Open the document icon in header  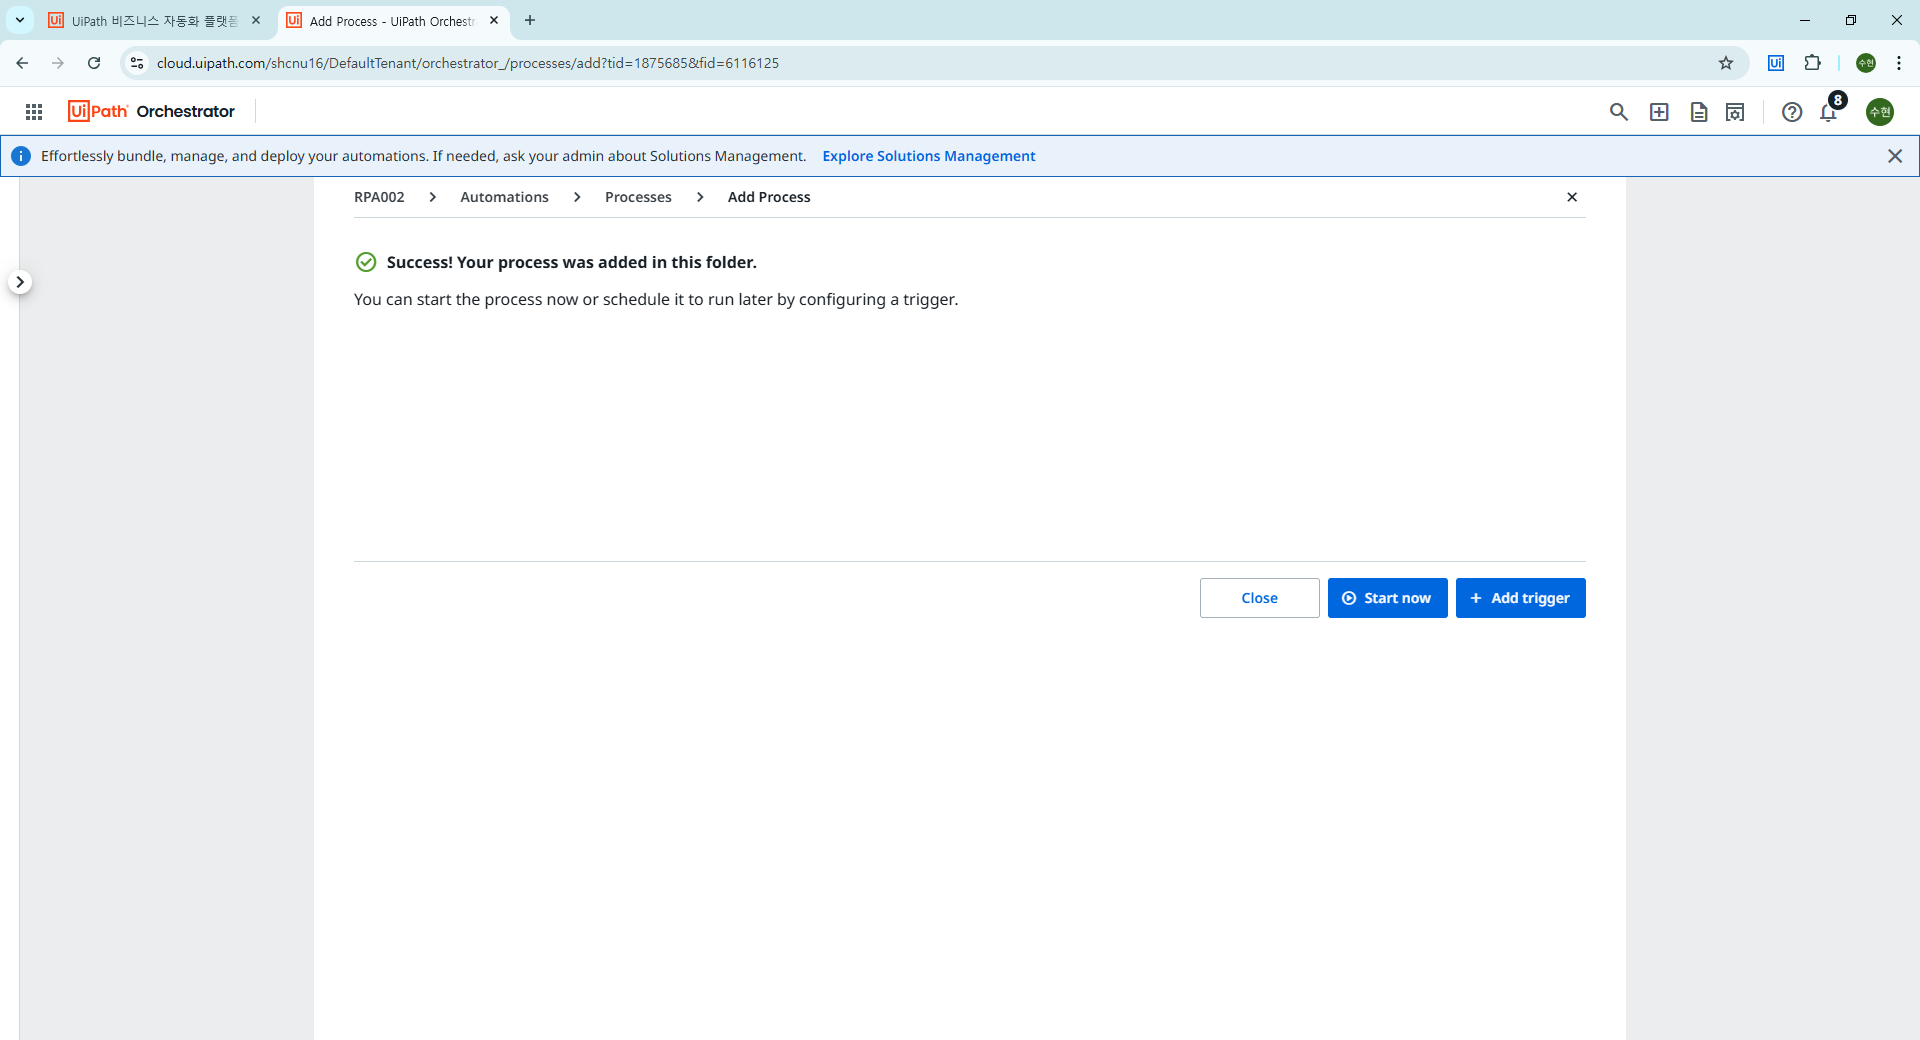1698,112
